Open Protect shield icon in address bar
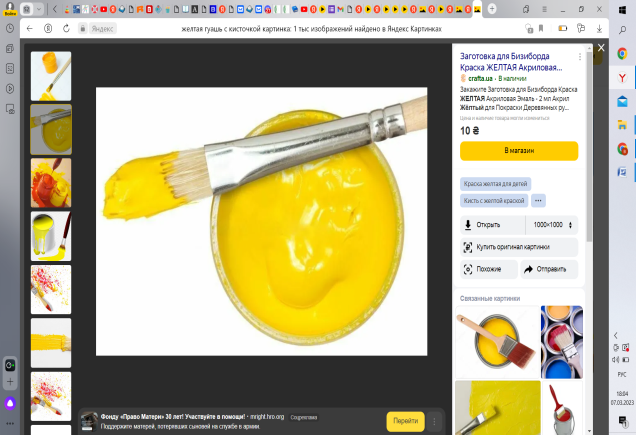 pyautogui.click(x=529, y=28)
